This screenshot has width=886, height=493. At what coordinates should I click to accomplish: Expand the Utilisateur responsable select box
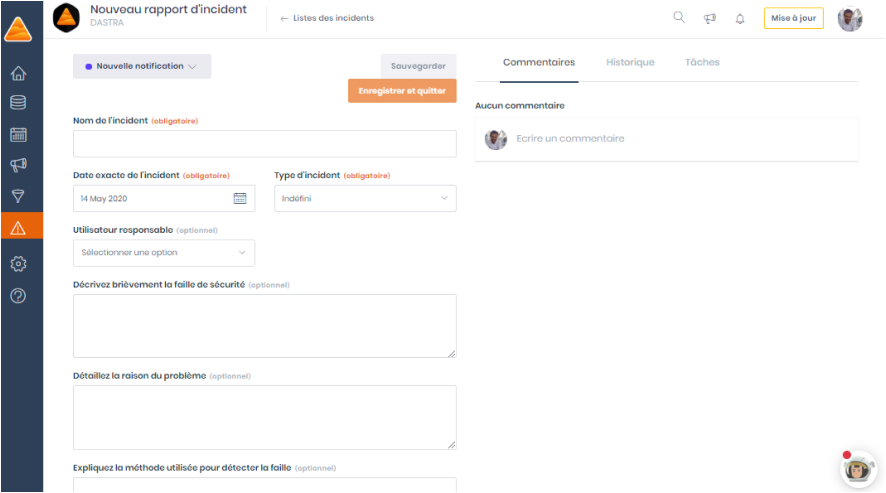coord(164,253)
